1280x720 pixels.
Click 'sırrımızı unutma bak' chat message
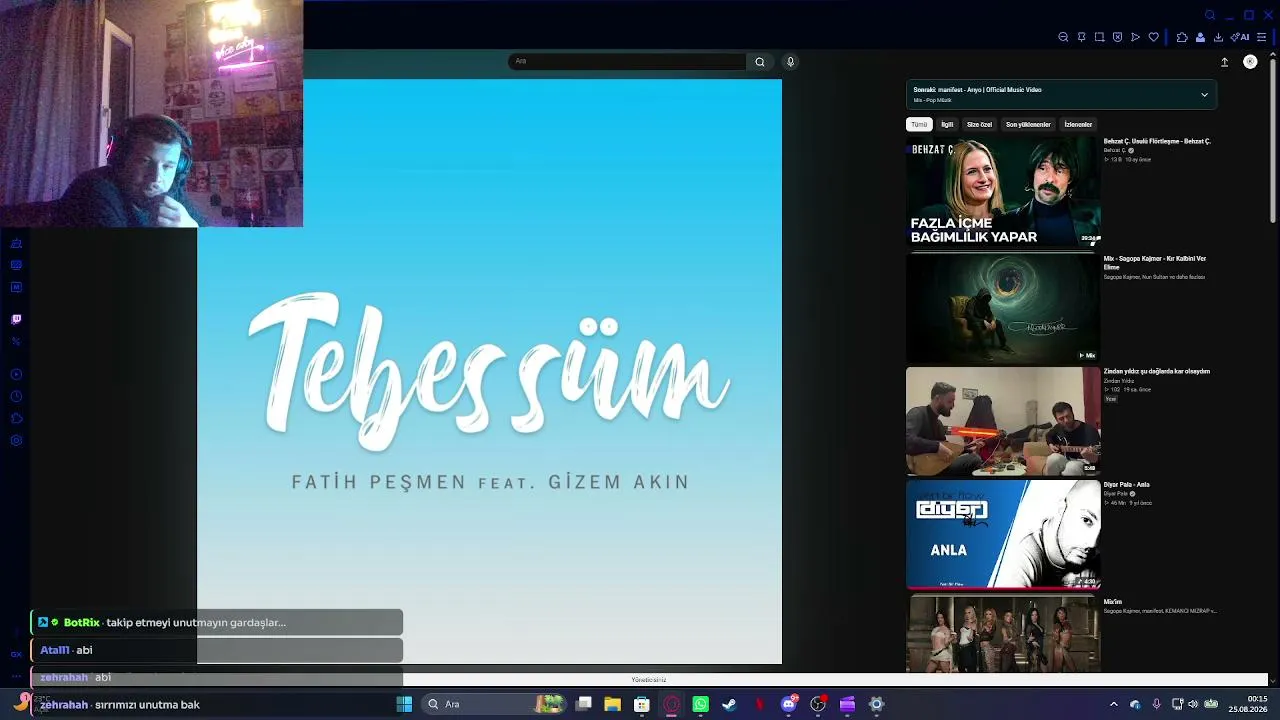coord(149,705)
